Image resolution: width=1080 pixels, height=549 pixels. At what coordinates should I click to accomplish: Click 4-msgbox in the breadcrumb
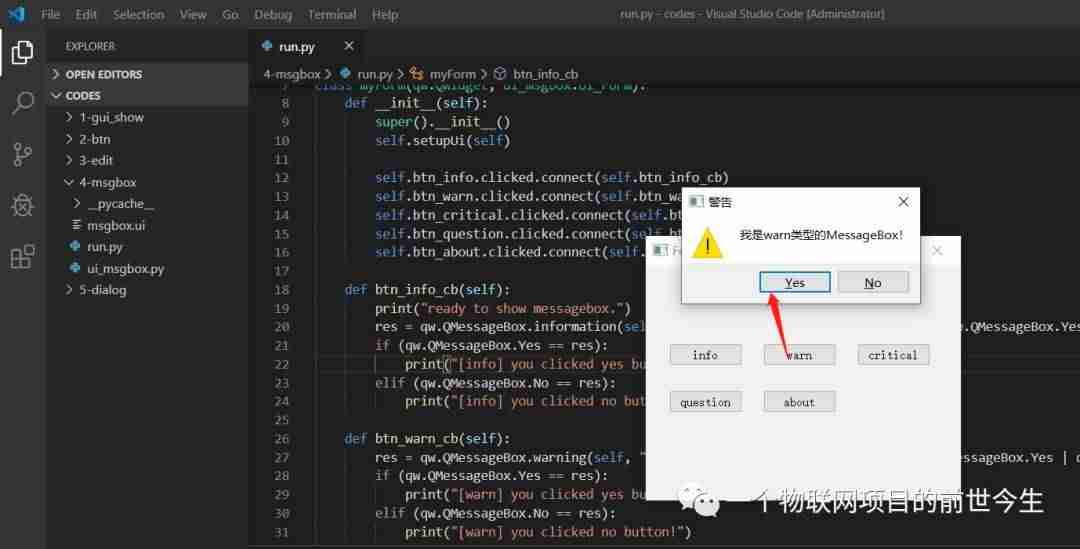(x=292, y=74)
